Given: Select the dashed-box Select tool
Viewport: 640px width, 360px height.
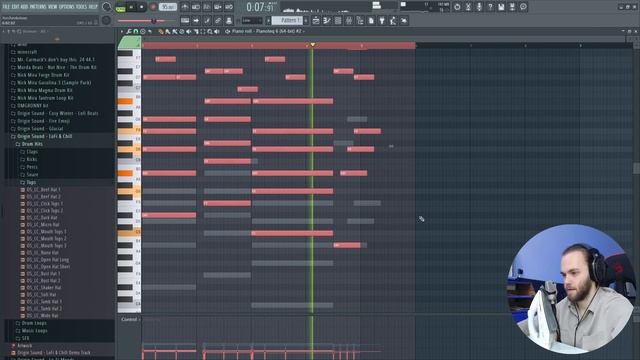Looking at the screenshot, I should tap(203, 31).
